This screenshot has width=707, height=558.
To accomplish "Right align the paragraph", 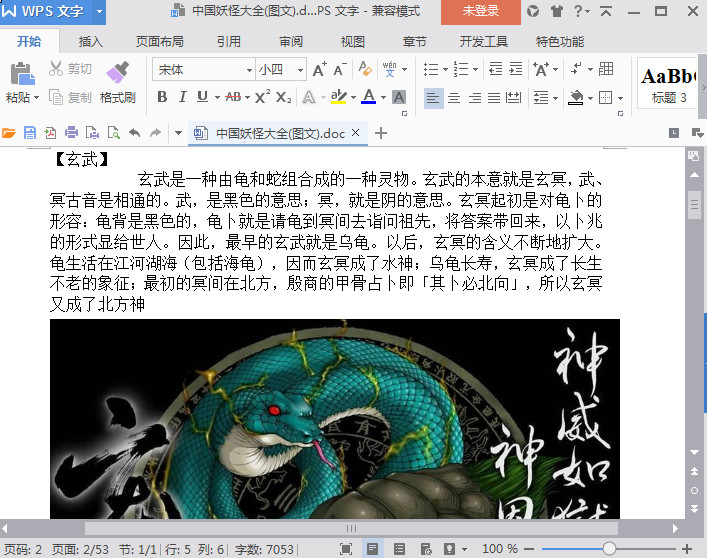I will point(474,97).
